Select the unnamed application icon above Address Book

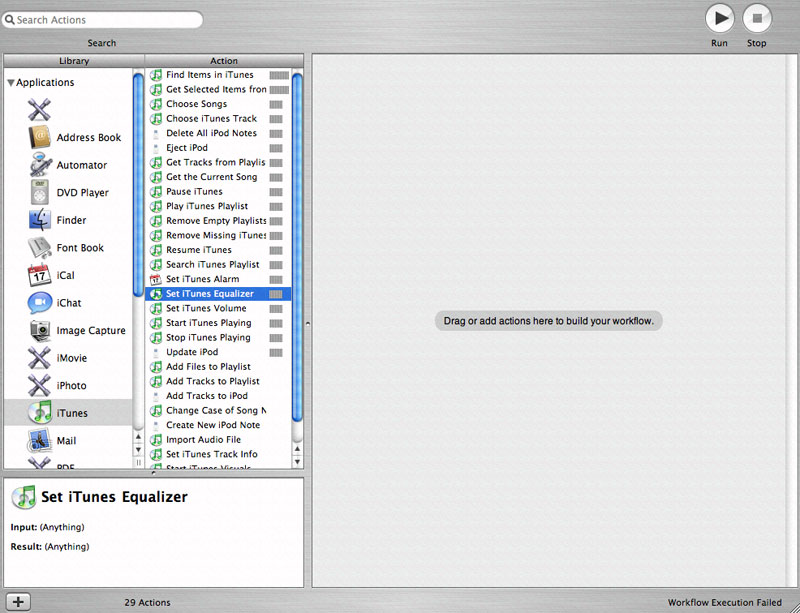(39, 110)
